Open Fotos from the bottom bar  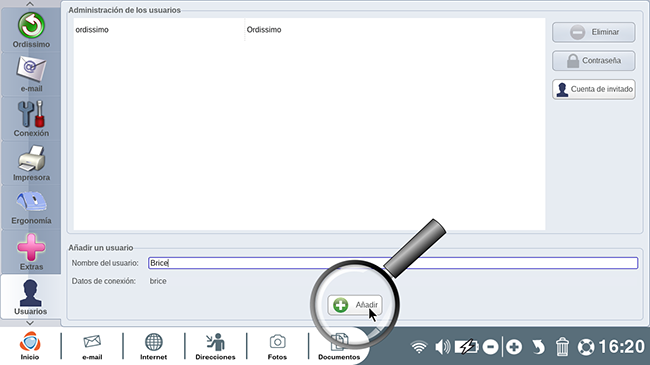(x=277, y=346)
